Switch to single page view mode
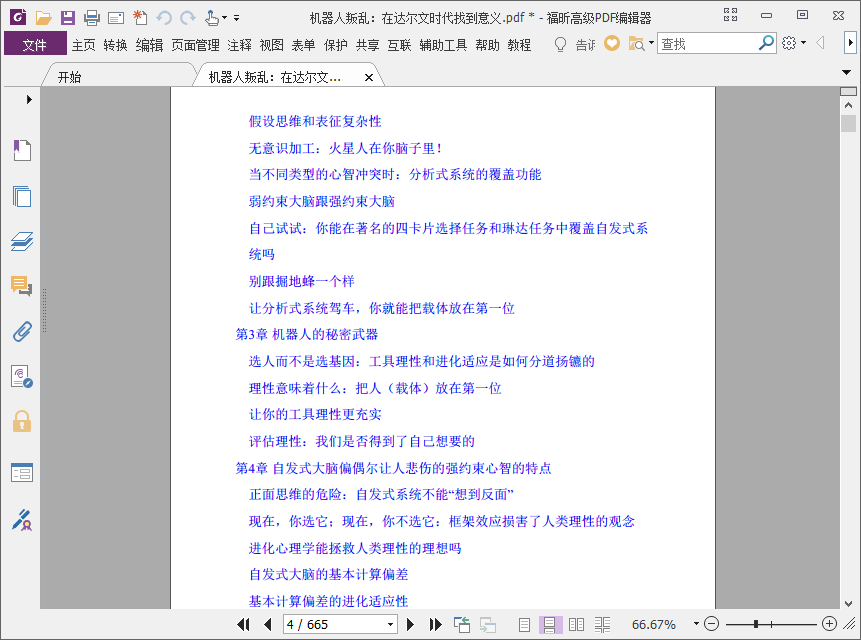The height and width of the screenshot is (640, 861). pyautogui.click(x=524, y=625)
